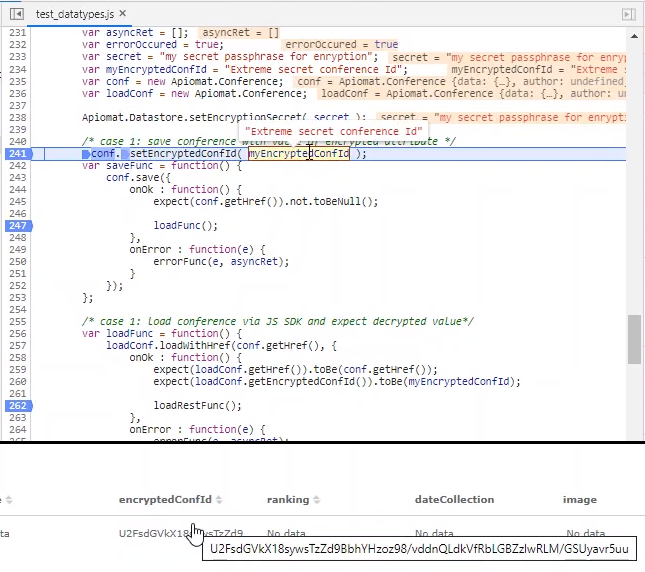The width and height of the screenshot is (645, 572).
Task: Click the inline value asyncRet = []
Action: pyautogui.click(x=241, y=32)
